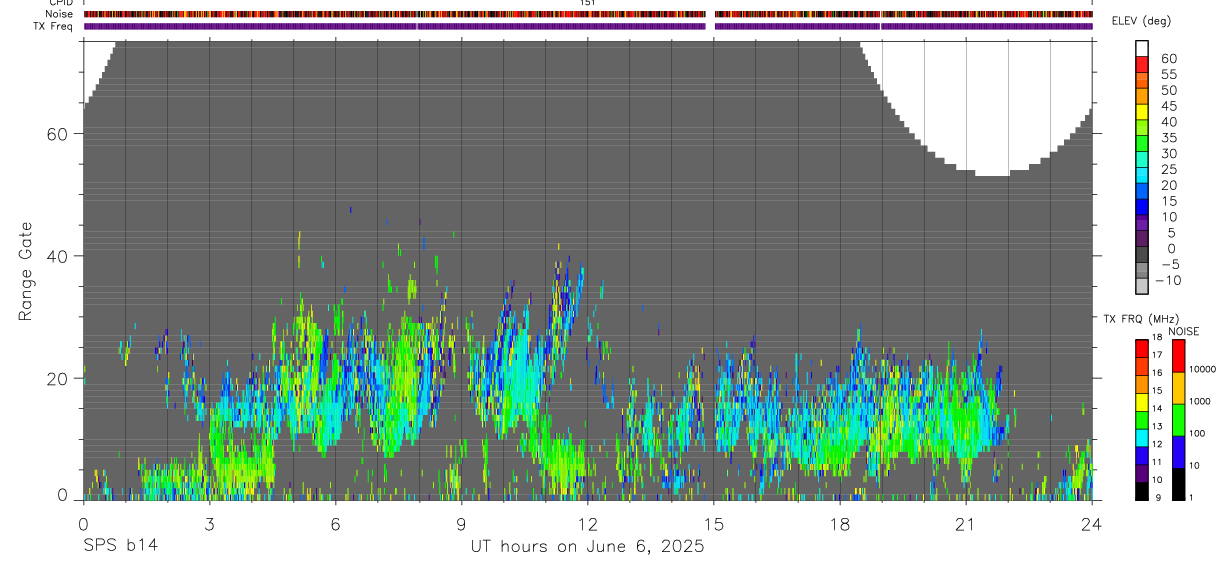This screenshot has width=1228, height=567.
Task: Click the cyan 25-degree elevation color band
Action: (x=1142, y=175)
